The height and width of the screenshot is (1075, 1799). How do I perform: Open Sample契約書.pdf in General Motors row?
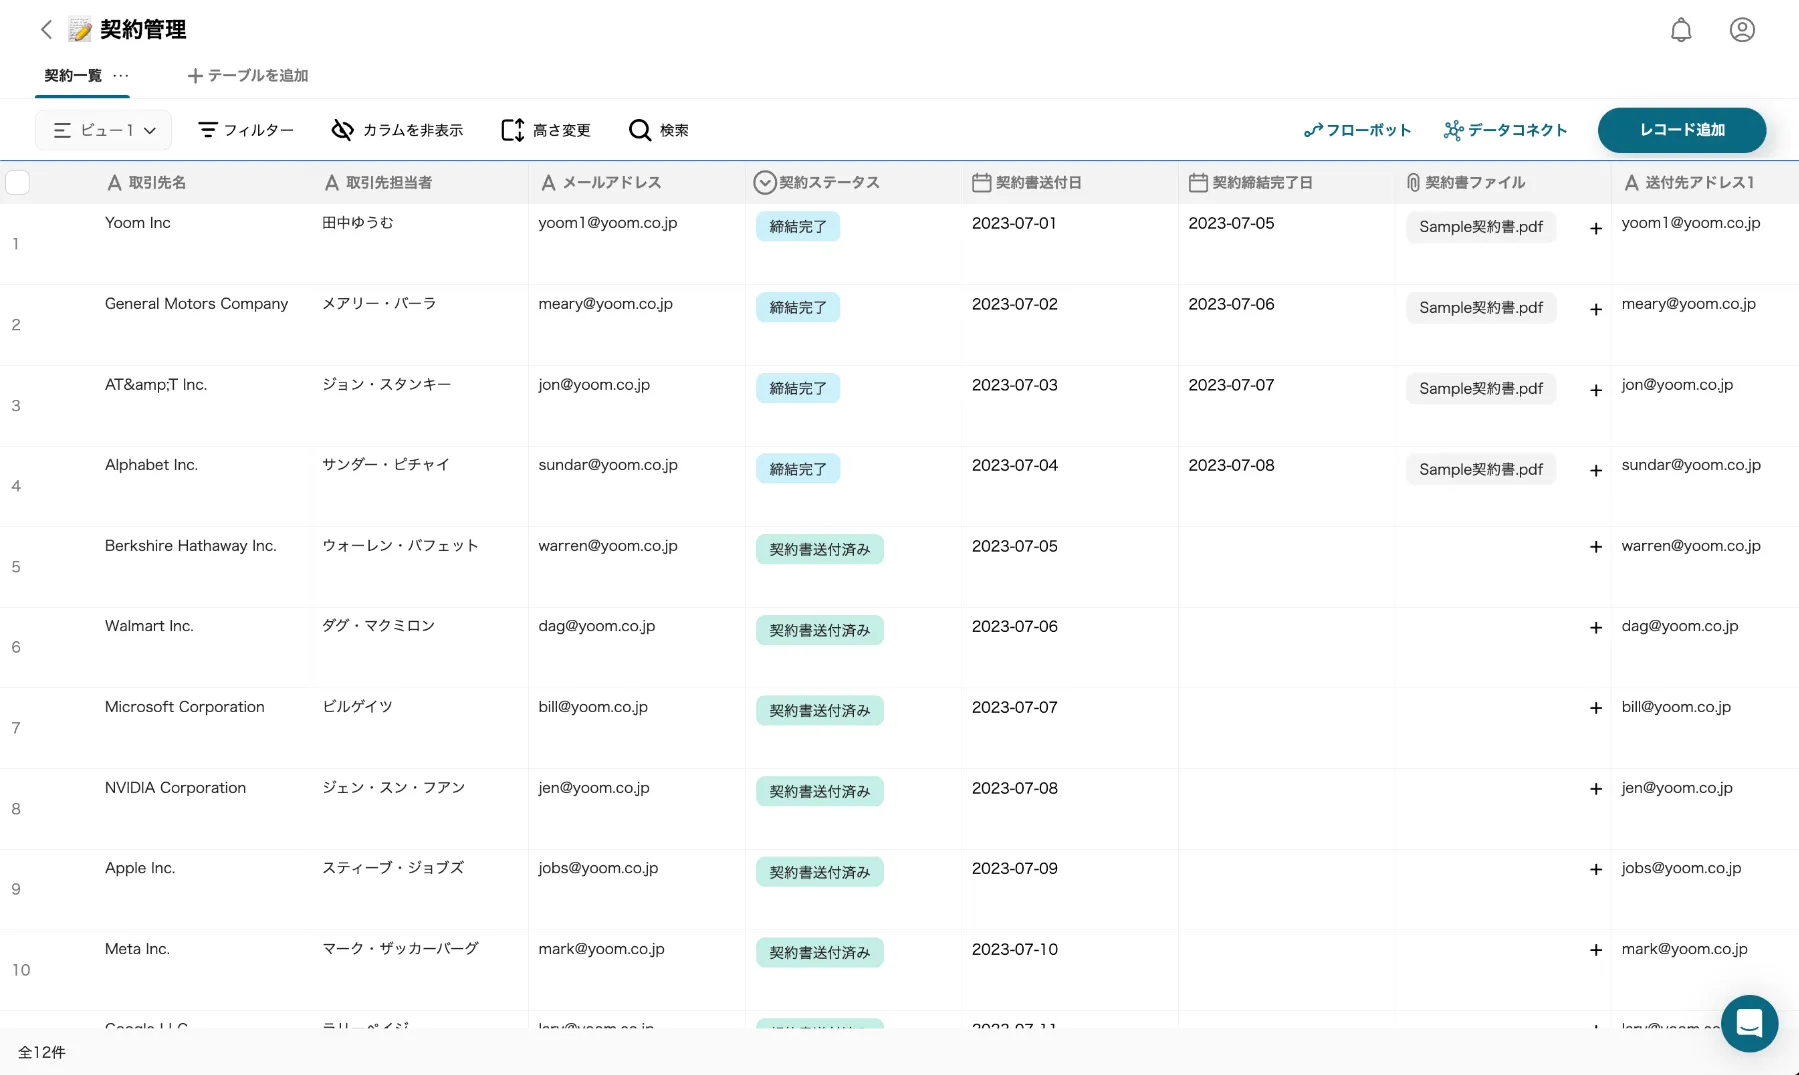[1481, 308]
